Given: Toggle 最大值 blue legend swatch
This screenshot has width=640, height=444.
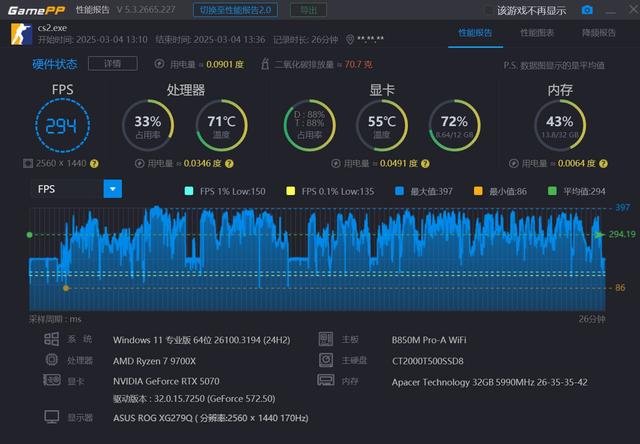Looking at the screenshot, I should click(x=400, y=191).
